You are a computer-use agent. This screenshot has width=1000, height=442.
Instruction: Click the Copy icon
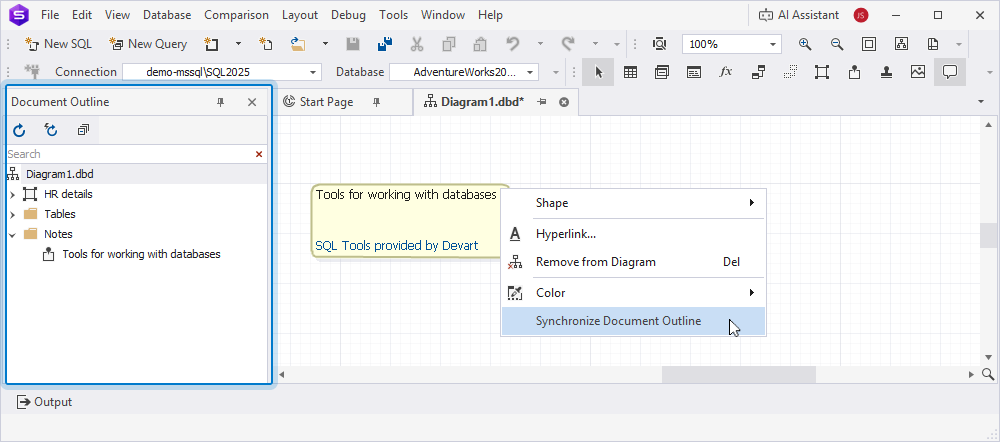click(x=448, y=44)
